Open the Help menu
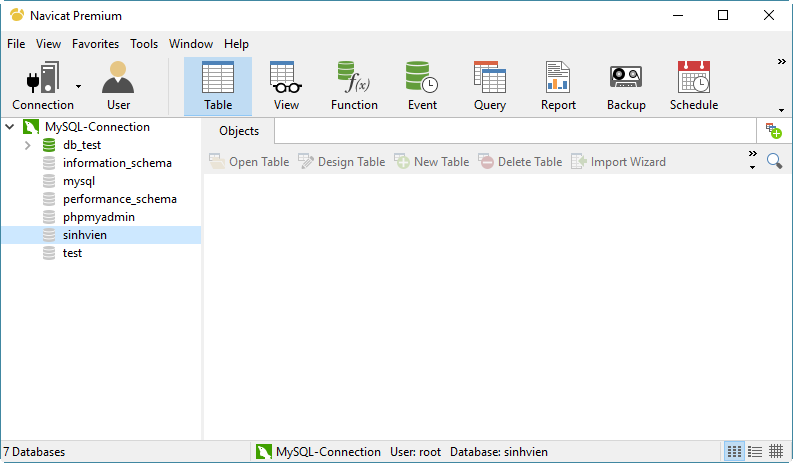The width and height of the screenshot is (793, 463). (x=236, y=44)
